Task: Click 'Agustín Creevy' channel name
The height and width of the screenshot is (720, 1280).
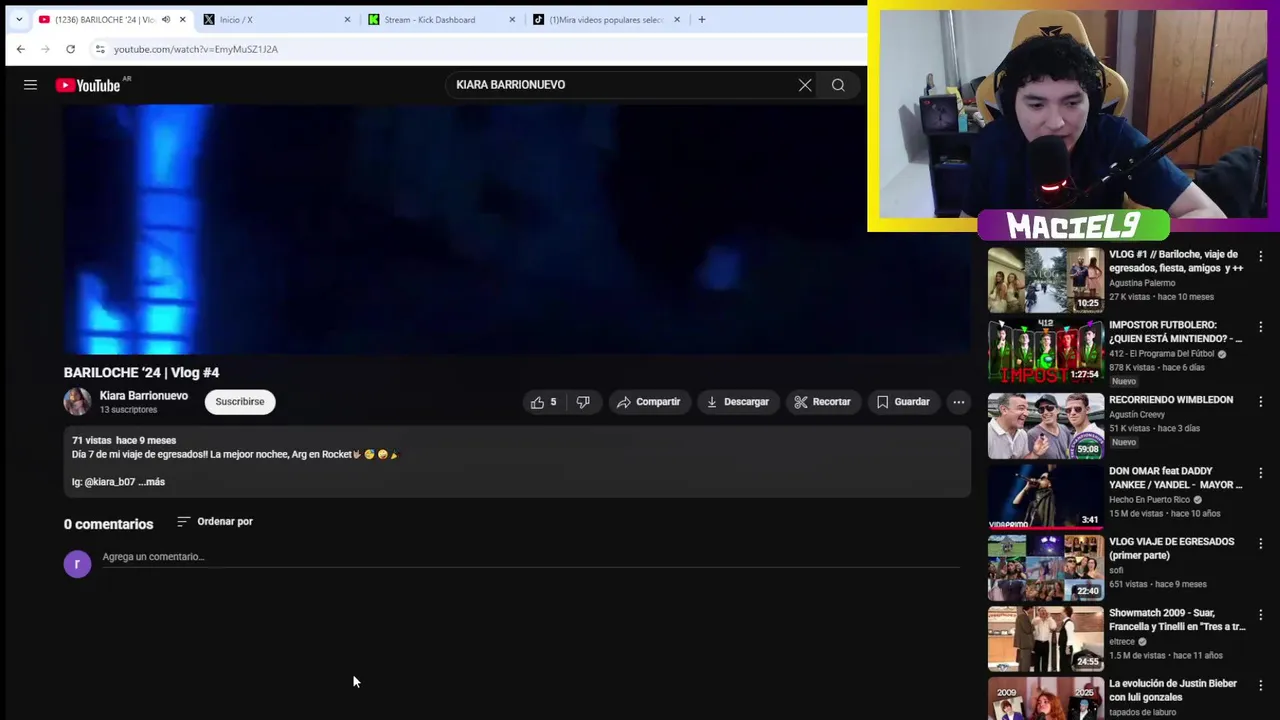Action: pyautogui.click(x=1137, y=415)
